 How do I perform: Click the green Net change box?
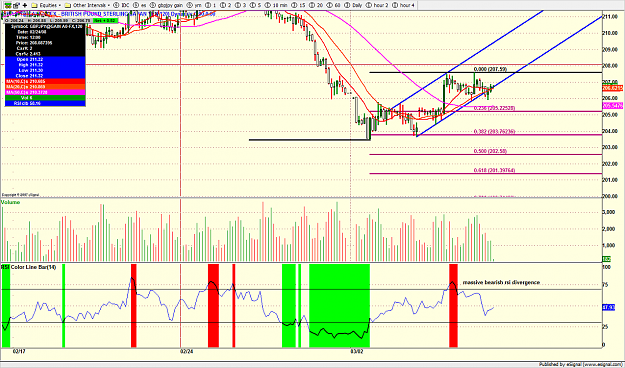point(105,20)
